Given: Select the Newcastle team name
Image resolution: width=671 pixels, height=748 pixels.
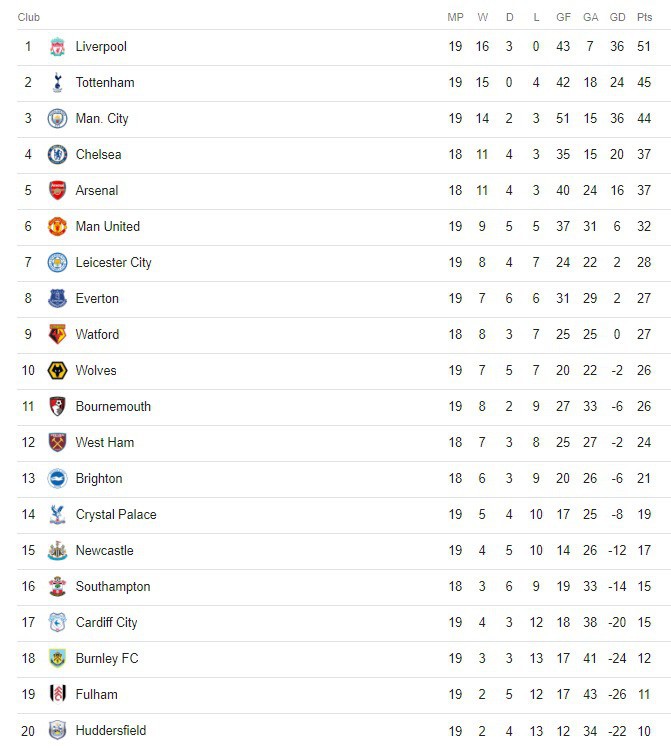Looking at the screenshot, I should coord(104,551).
